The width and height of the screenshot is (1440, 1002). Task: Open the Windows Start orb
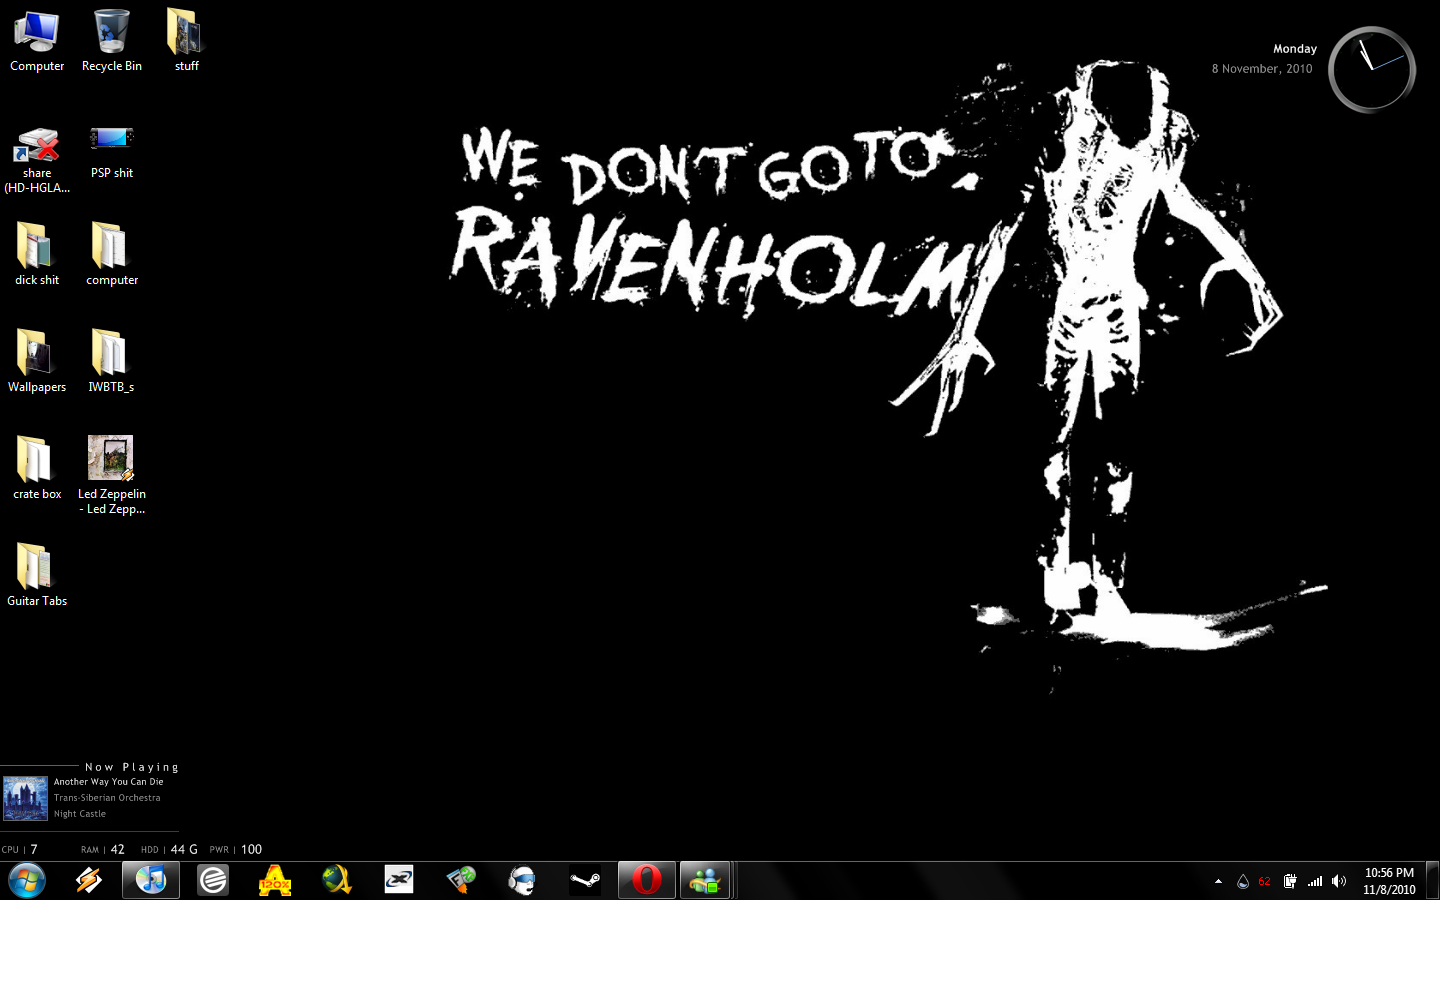click(27, 880)
